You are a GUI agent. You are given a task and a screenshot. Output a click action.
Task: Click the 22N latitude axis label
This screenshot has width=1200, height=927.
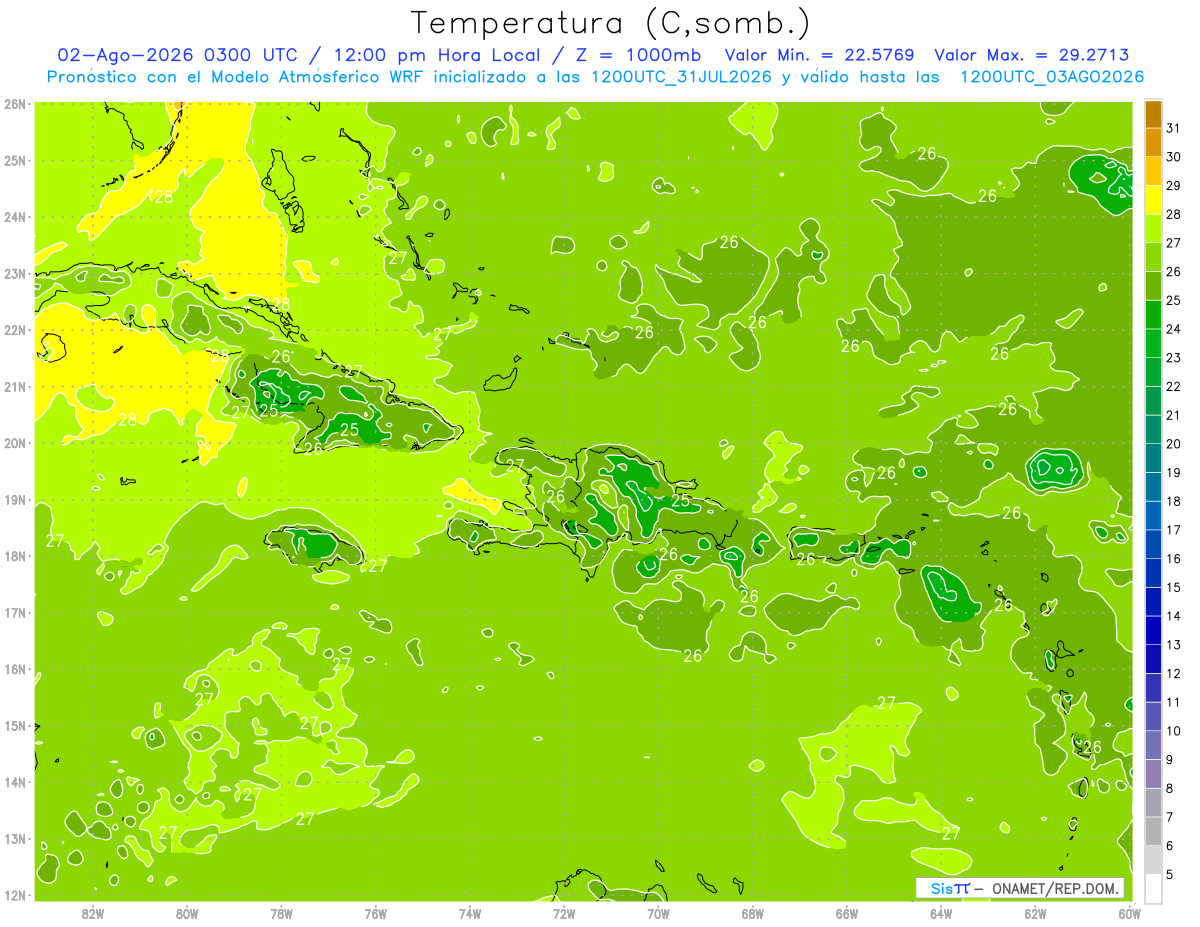pyautogui.click(x=15, y=330)
